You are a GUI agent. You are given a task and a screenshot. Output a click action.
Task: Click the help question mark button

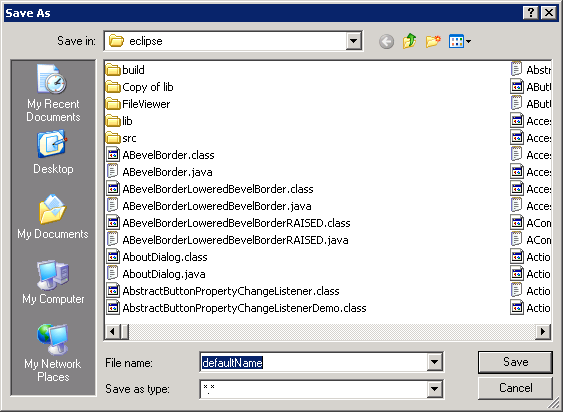pyautogui.click(x=531, y=13)
